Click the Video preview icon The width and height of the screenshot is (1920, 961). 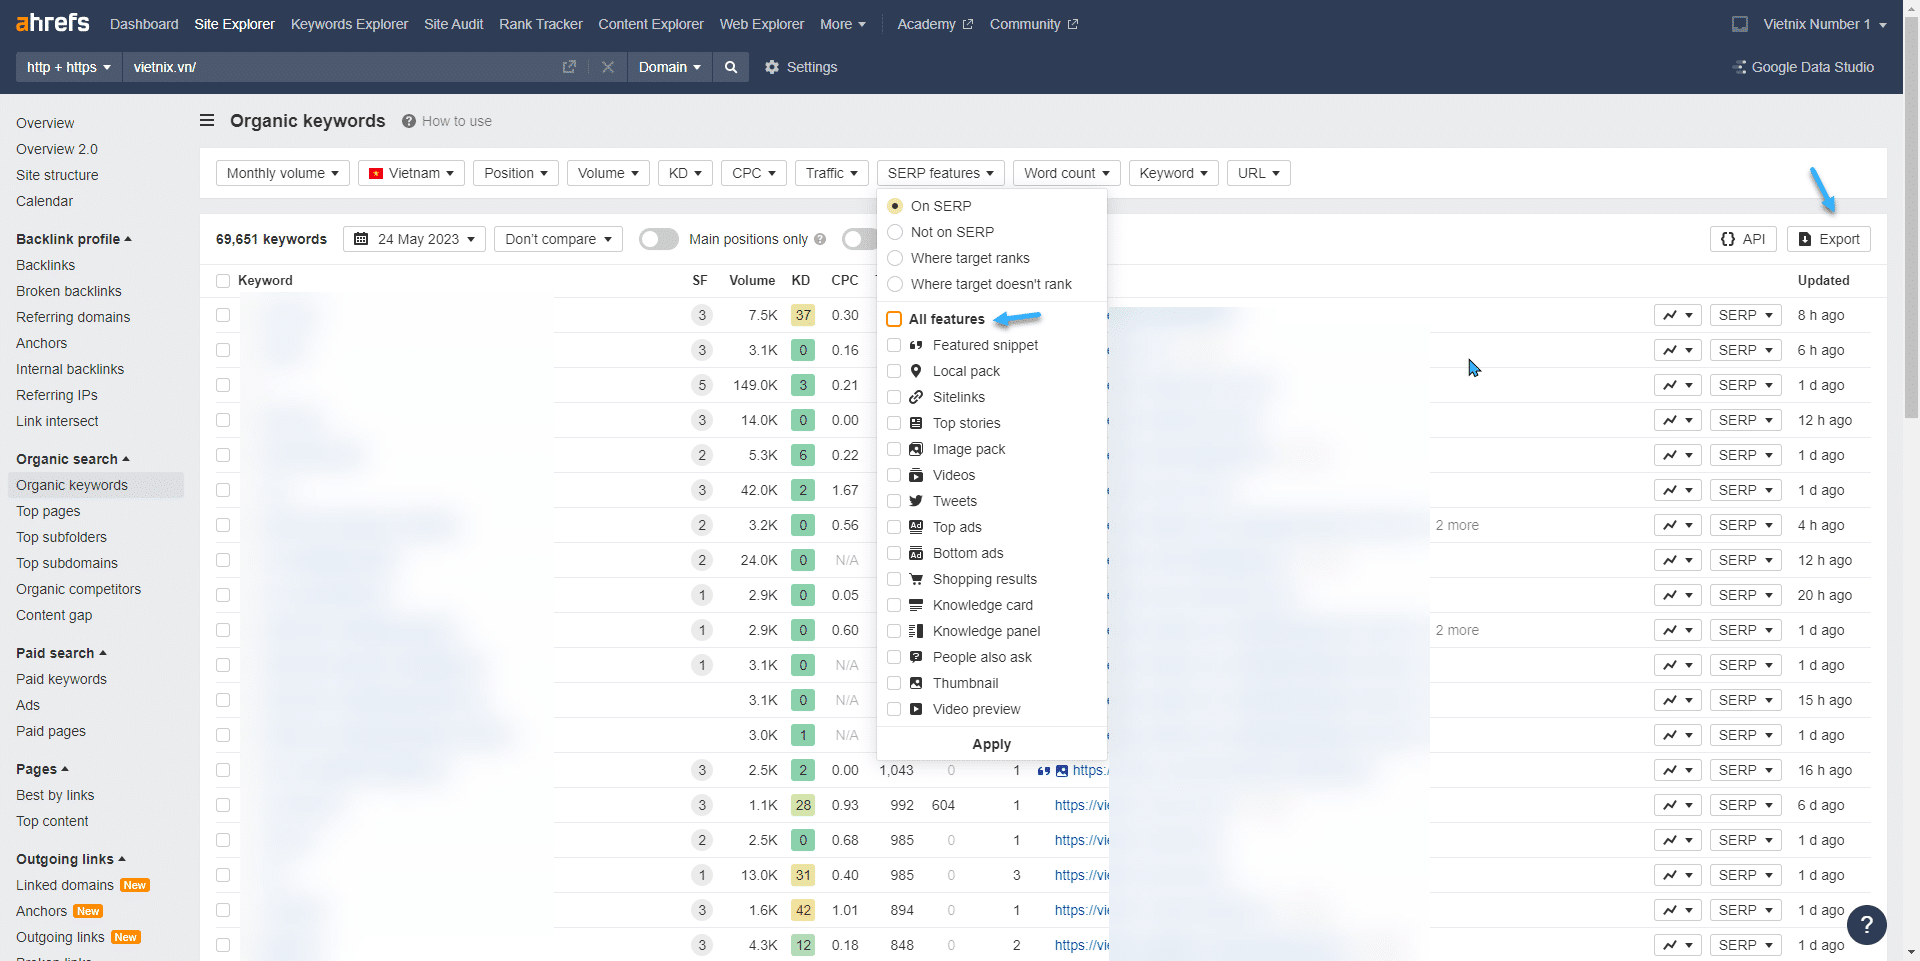point(916,709)
